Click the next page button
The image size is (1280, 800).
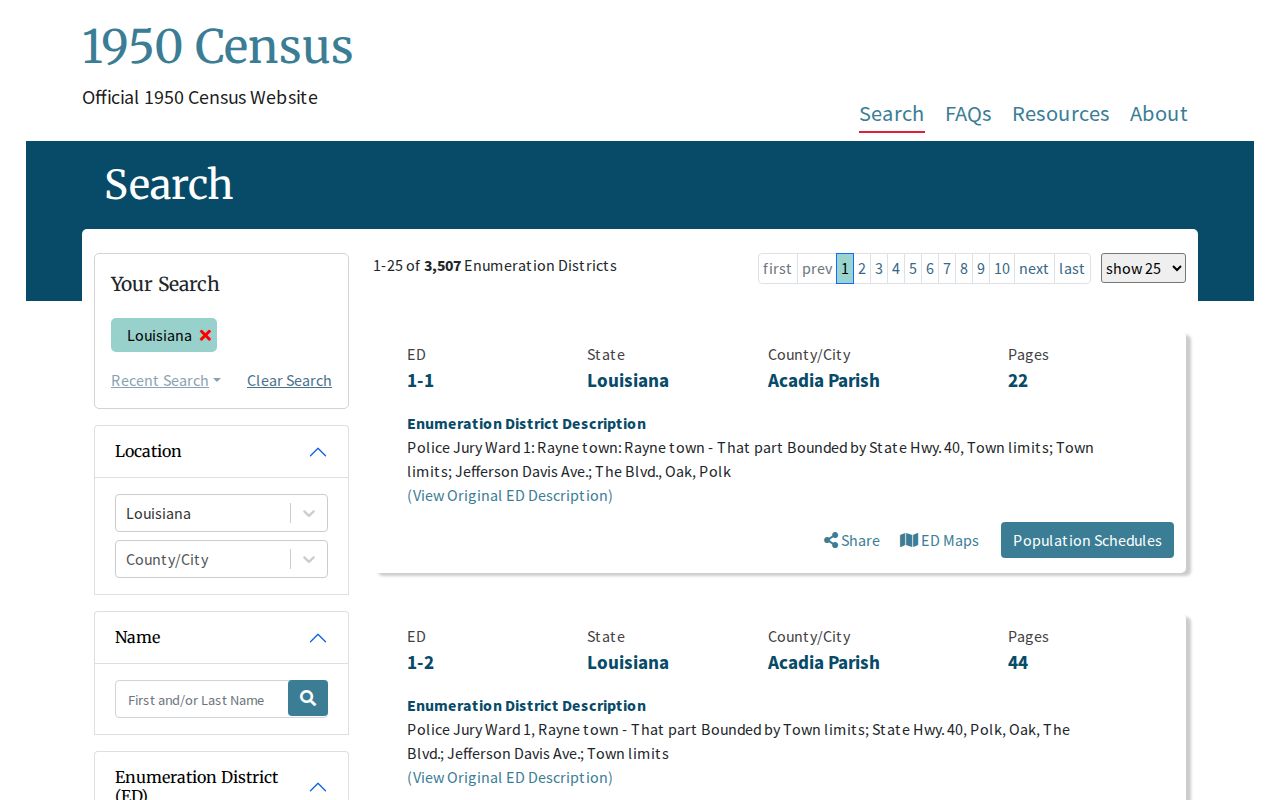tap(1034, 268)
